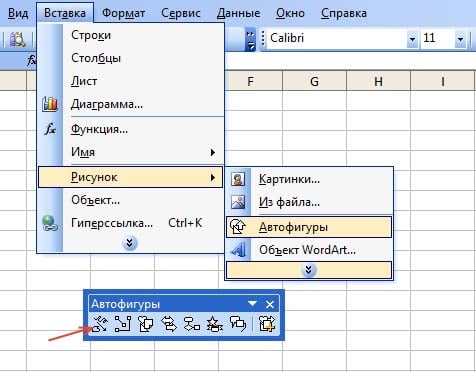
Task: Open Callouts icon in Автофигуры toolbar
Action: (x=238, y=324)
